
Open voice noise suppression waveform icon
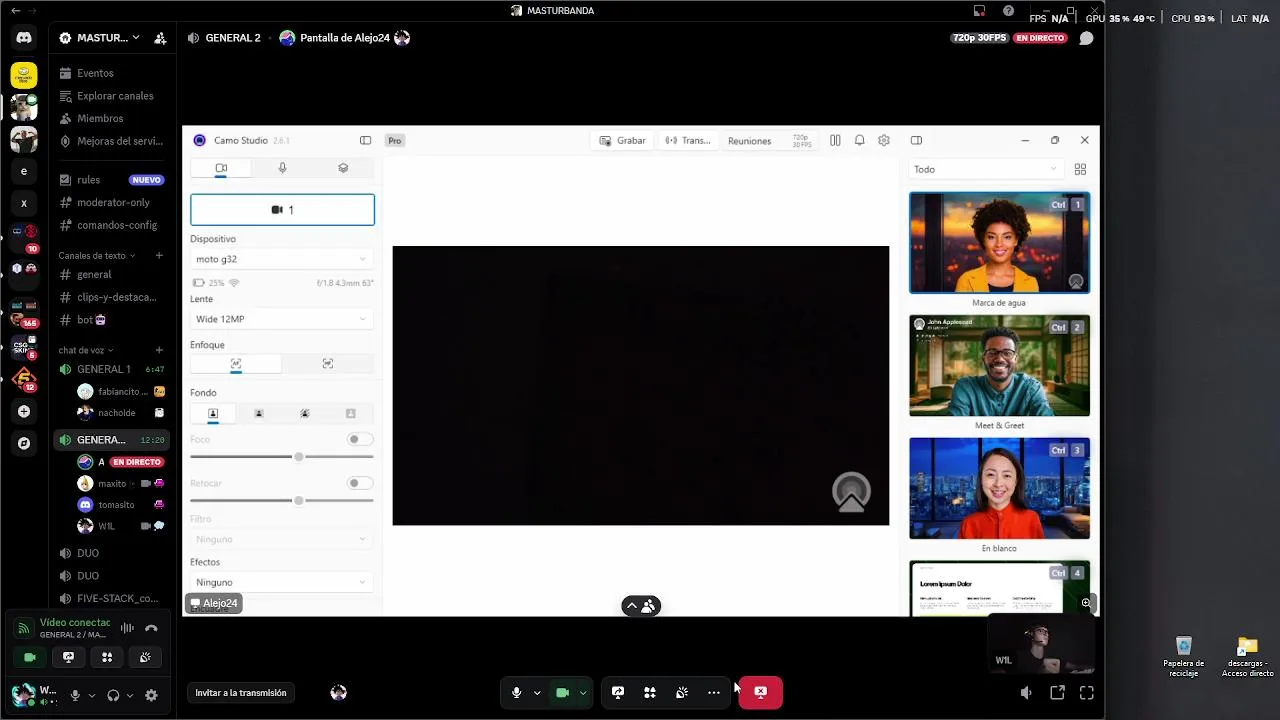[x=127, y=628]
